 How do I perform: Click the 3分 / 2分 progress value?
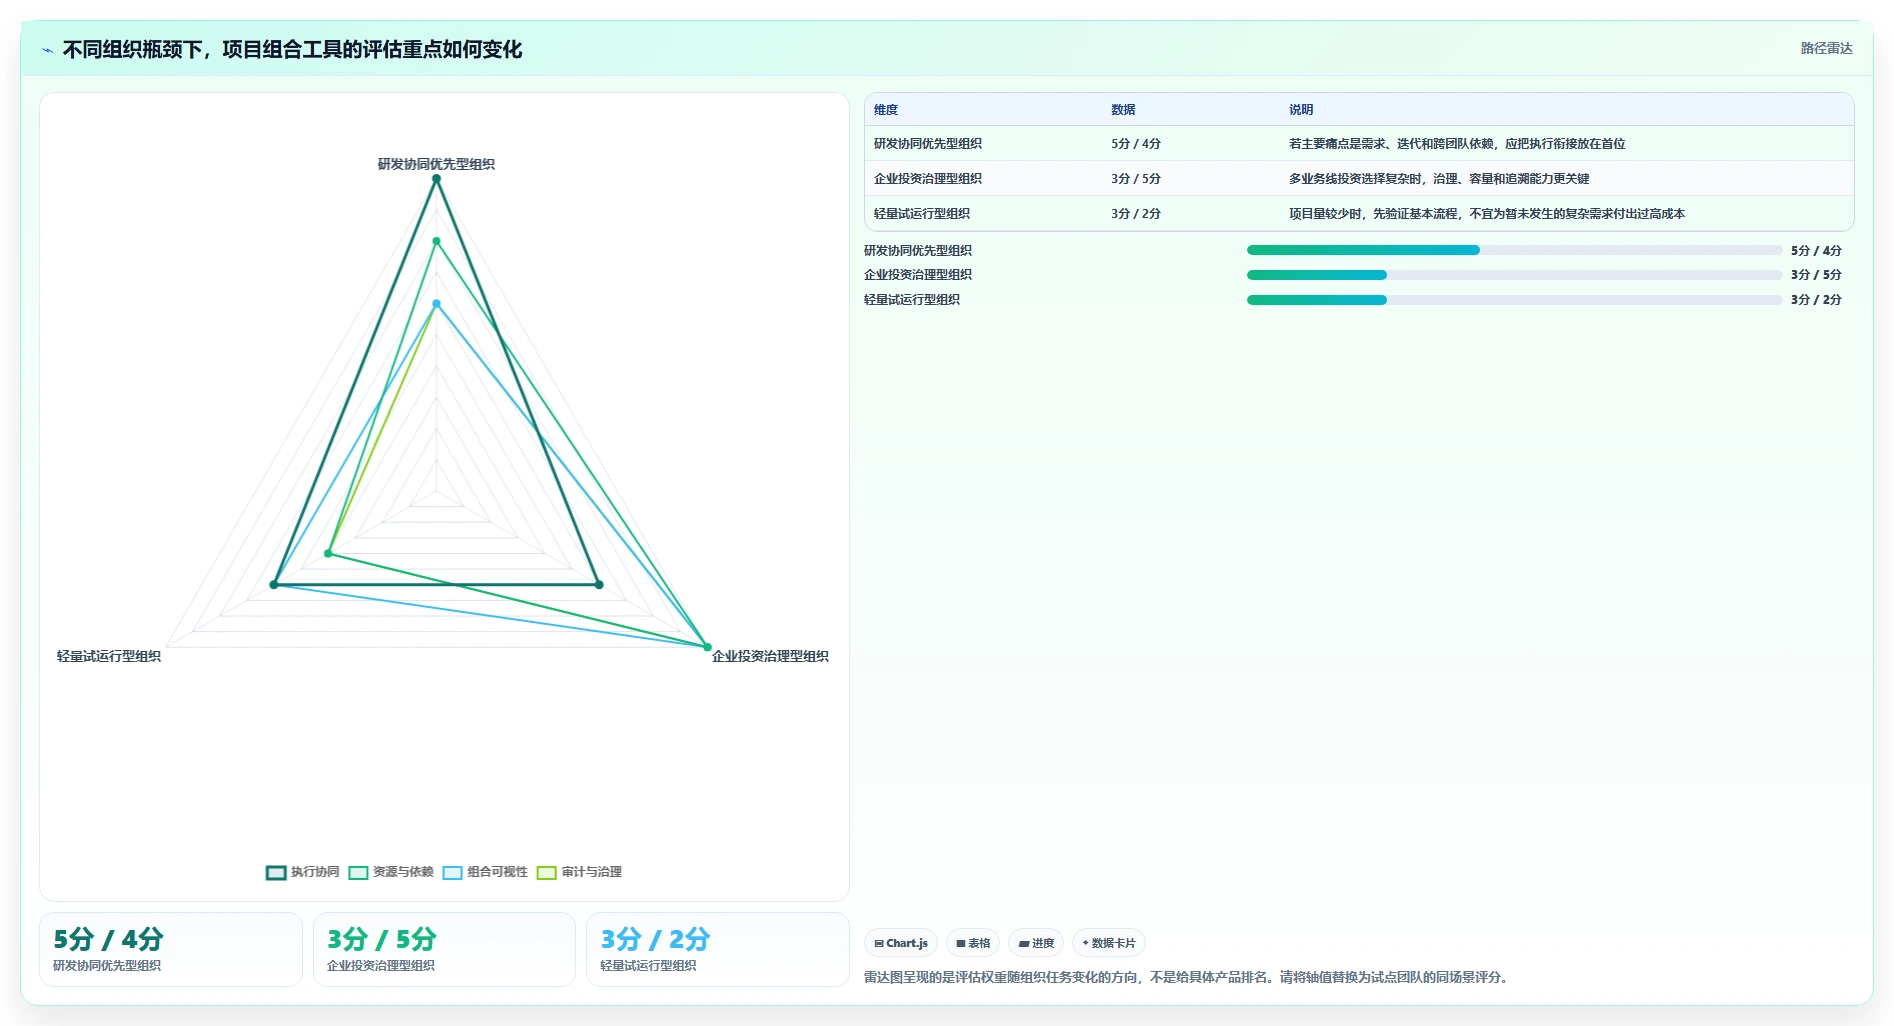1816,300
